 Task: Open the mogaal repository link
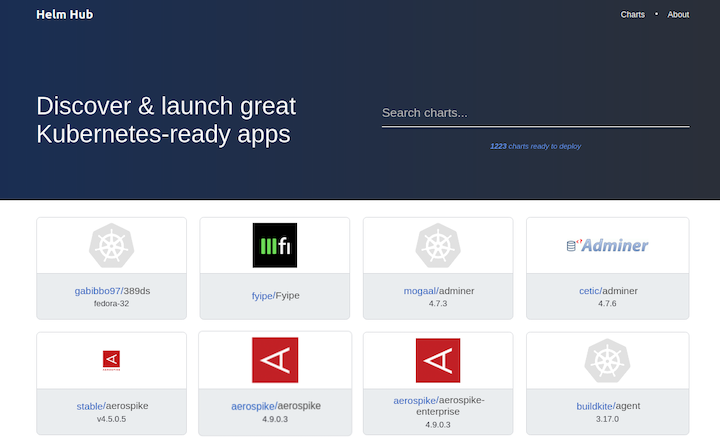[422, 291]
